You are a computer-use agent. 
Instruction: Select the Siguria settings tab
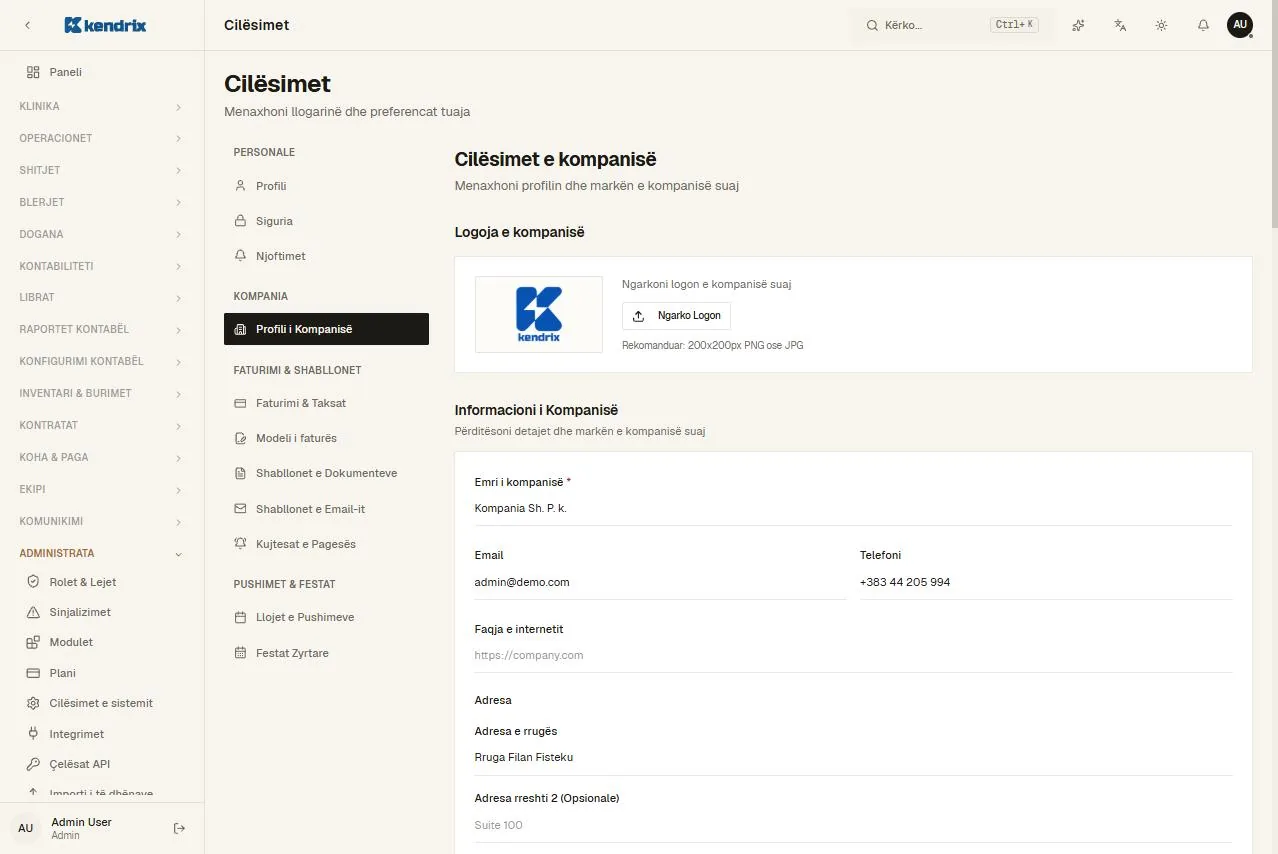coord(326,221)
